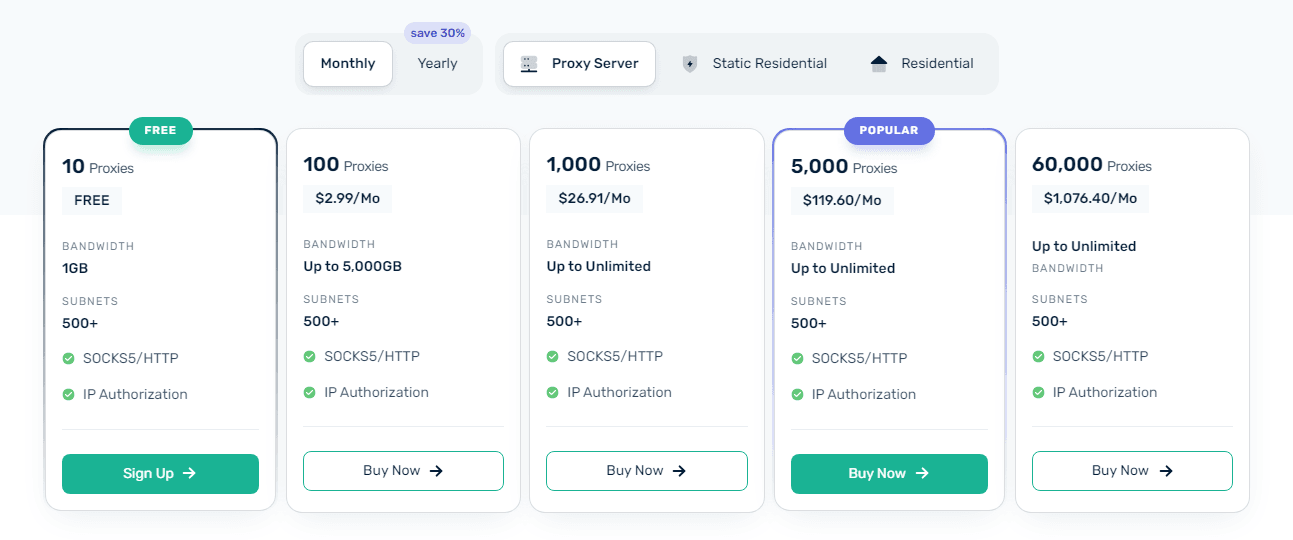Screen dimensions: 1293x540
Task: Click the IP Authorization check icon in the 60,000 Proxies plan
Action: point(1038,393)
